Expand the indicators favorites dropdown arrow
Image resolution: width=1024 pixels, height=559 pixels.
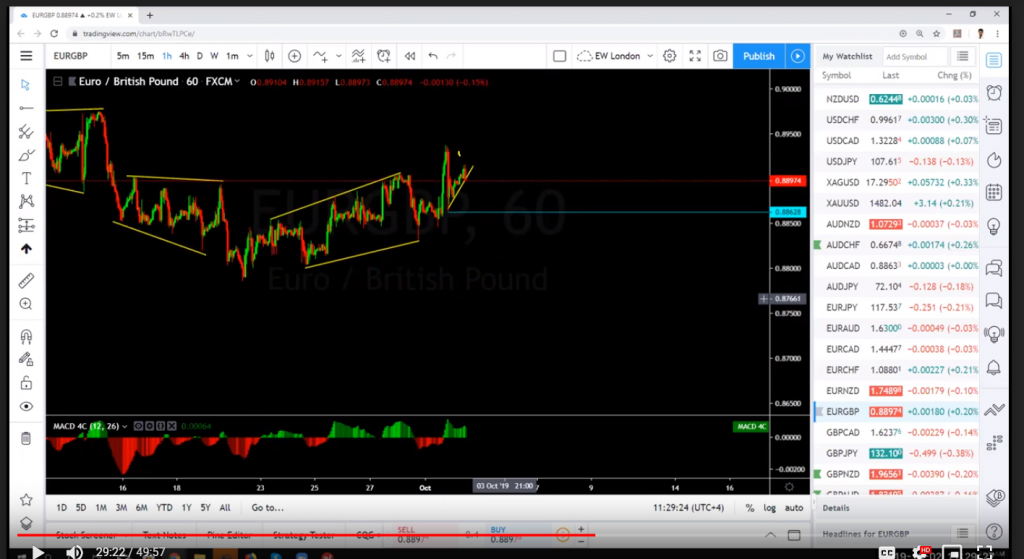coord(338,56)
